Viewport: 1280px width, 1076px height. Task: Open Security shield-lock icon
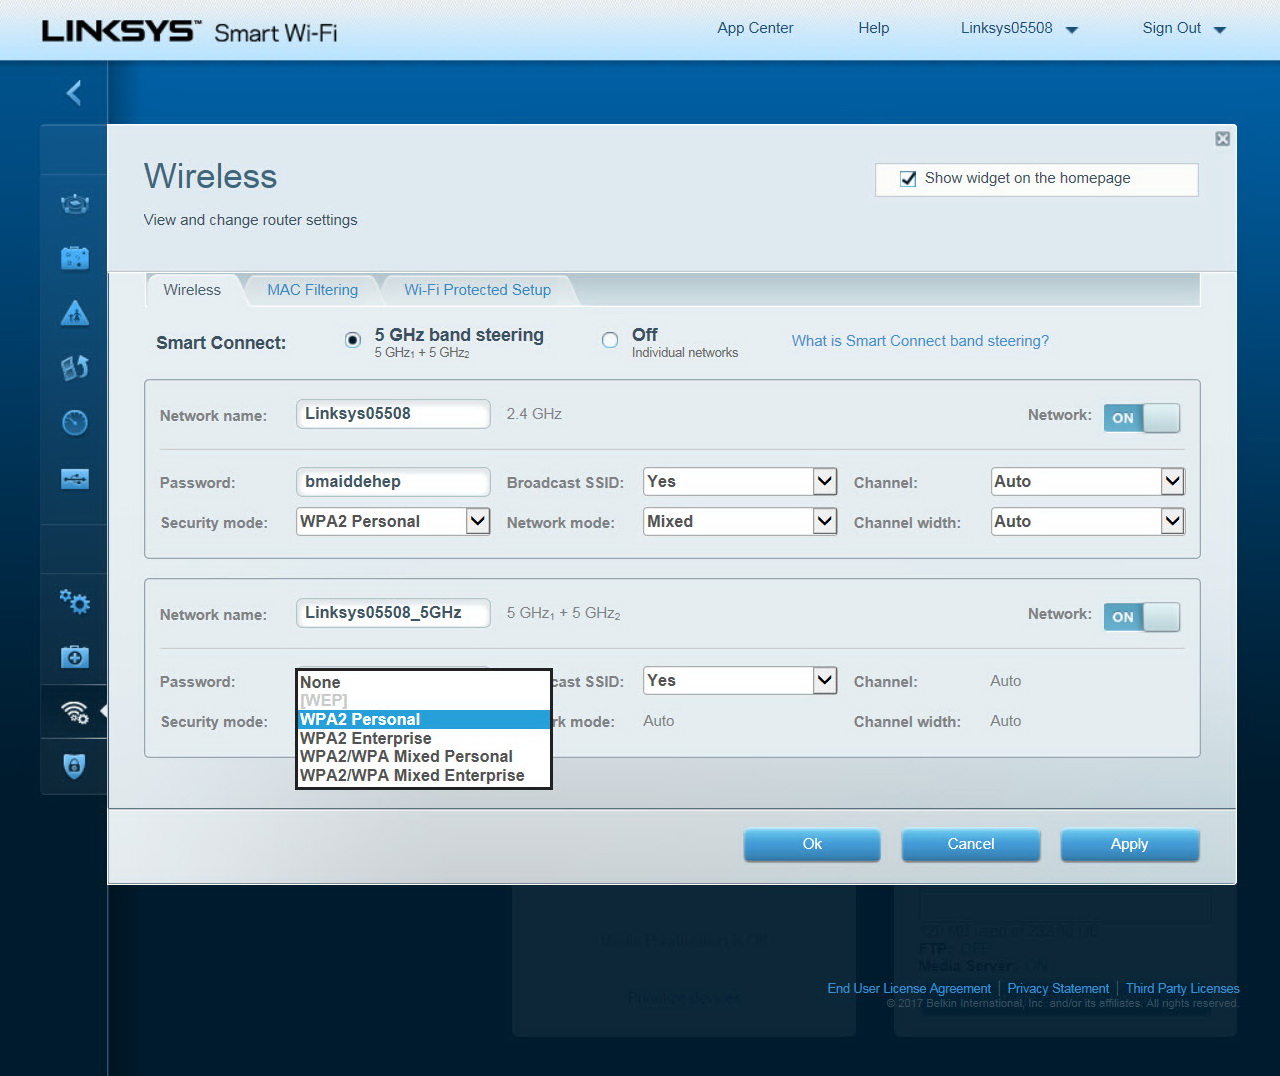(75, 766)
